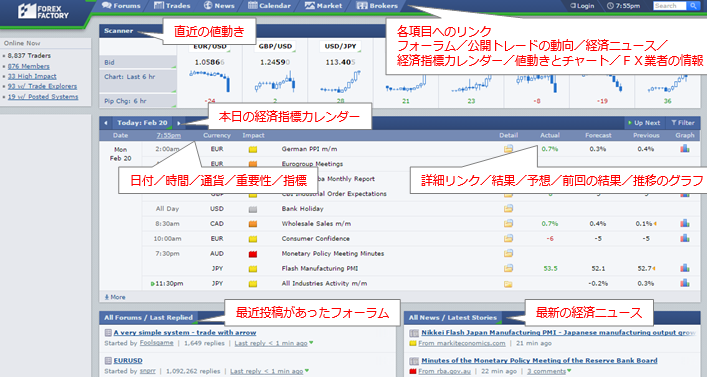The image size is (707, 377).
Task: Open the Market section
Action: 323,6
